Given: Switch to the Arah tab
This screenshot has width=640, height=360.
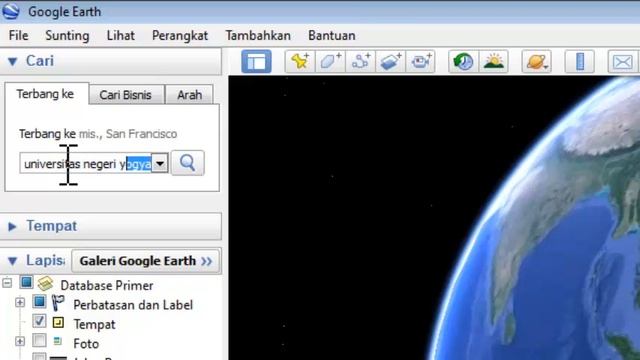Looking at the screenshot, I should point(189,95).
